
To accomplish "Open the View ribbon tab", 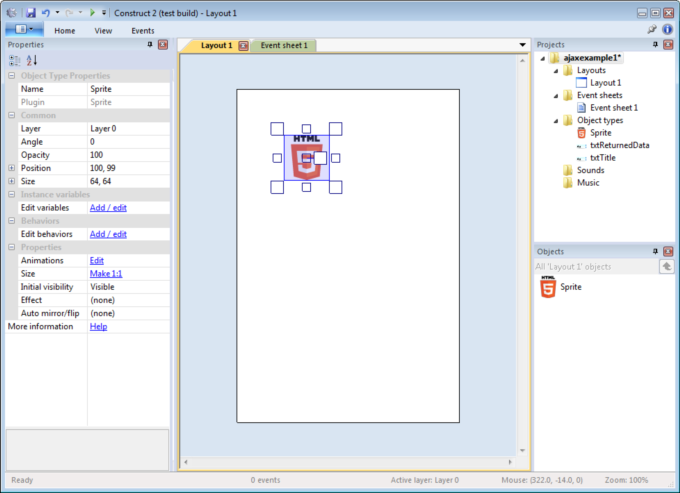I will point(103,31).
